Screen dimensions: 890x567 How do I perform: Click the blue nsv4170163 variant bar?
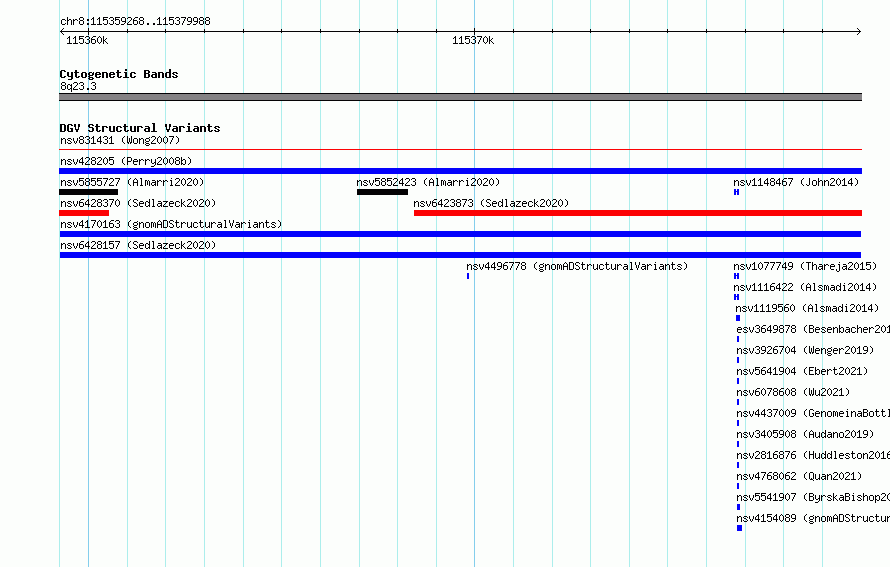point(460,234)
